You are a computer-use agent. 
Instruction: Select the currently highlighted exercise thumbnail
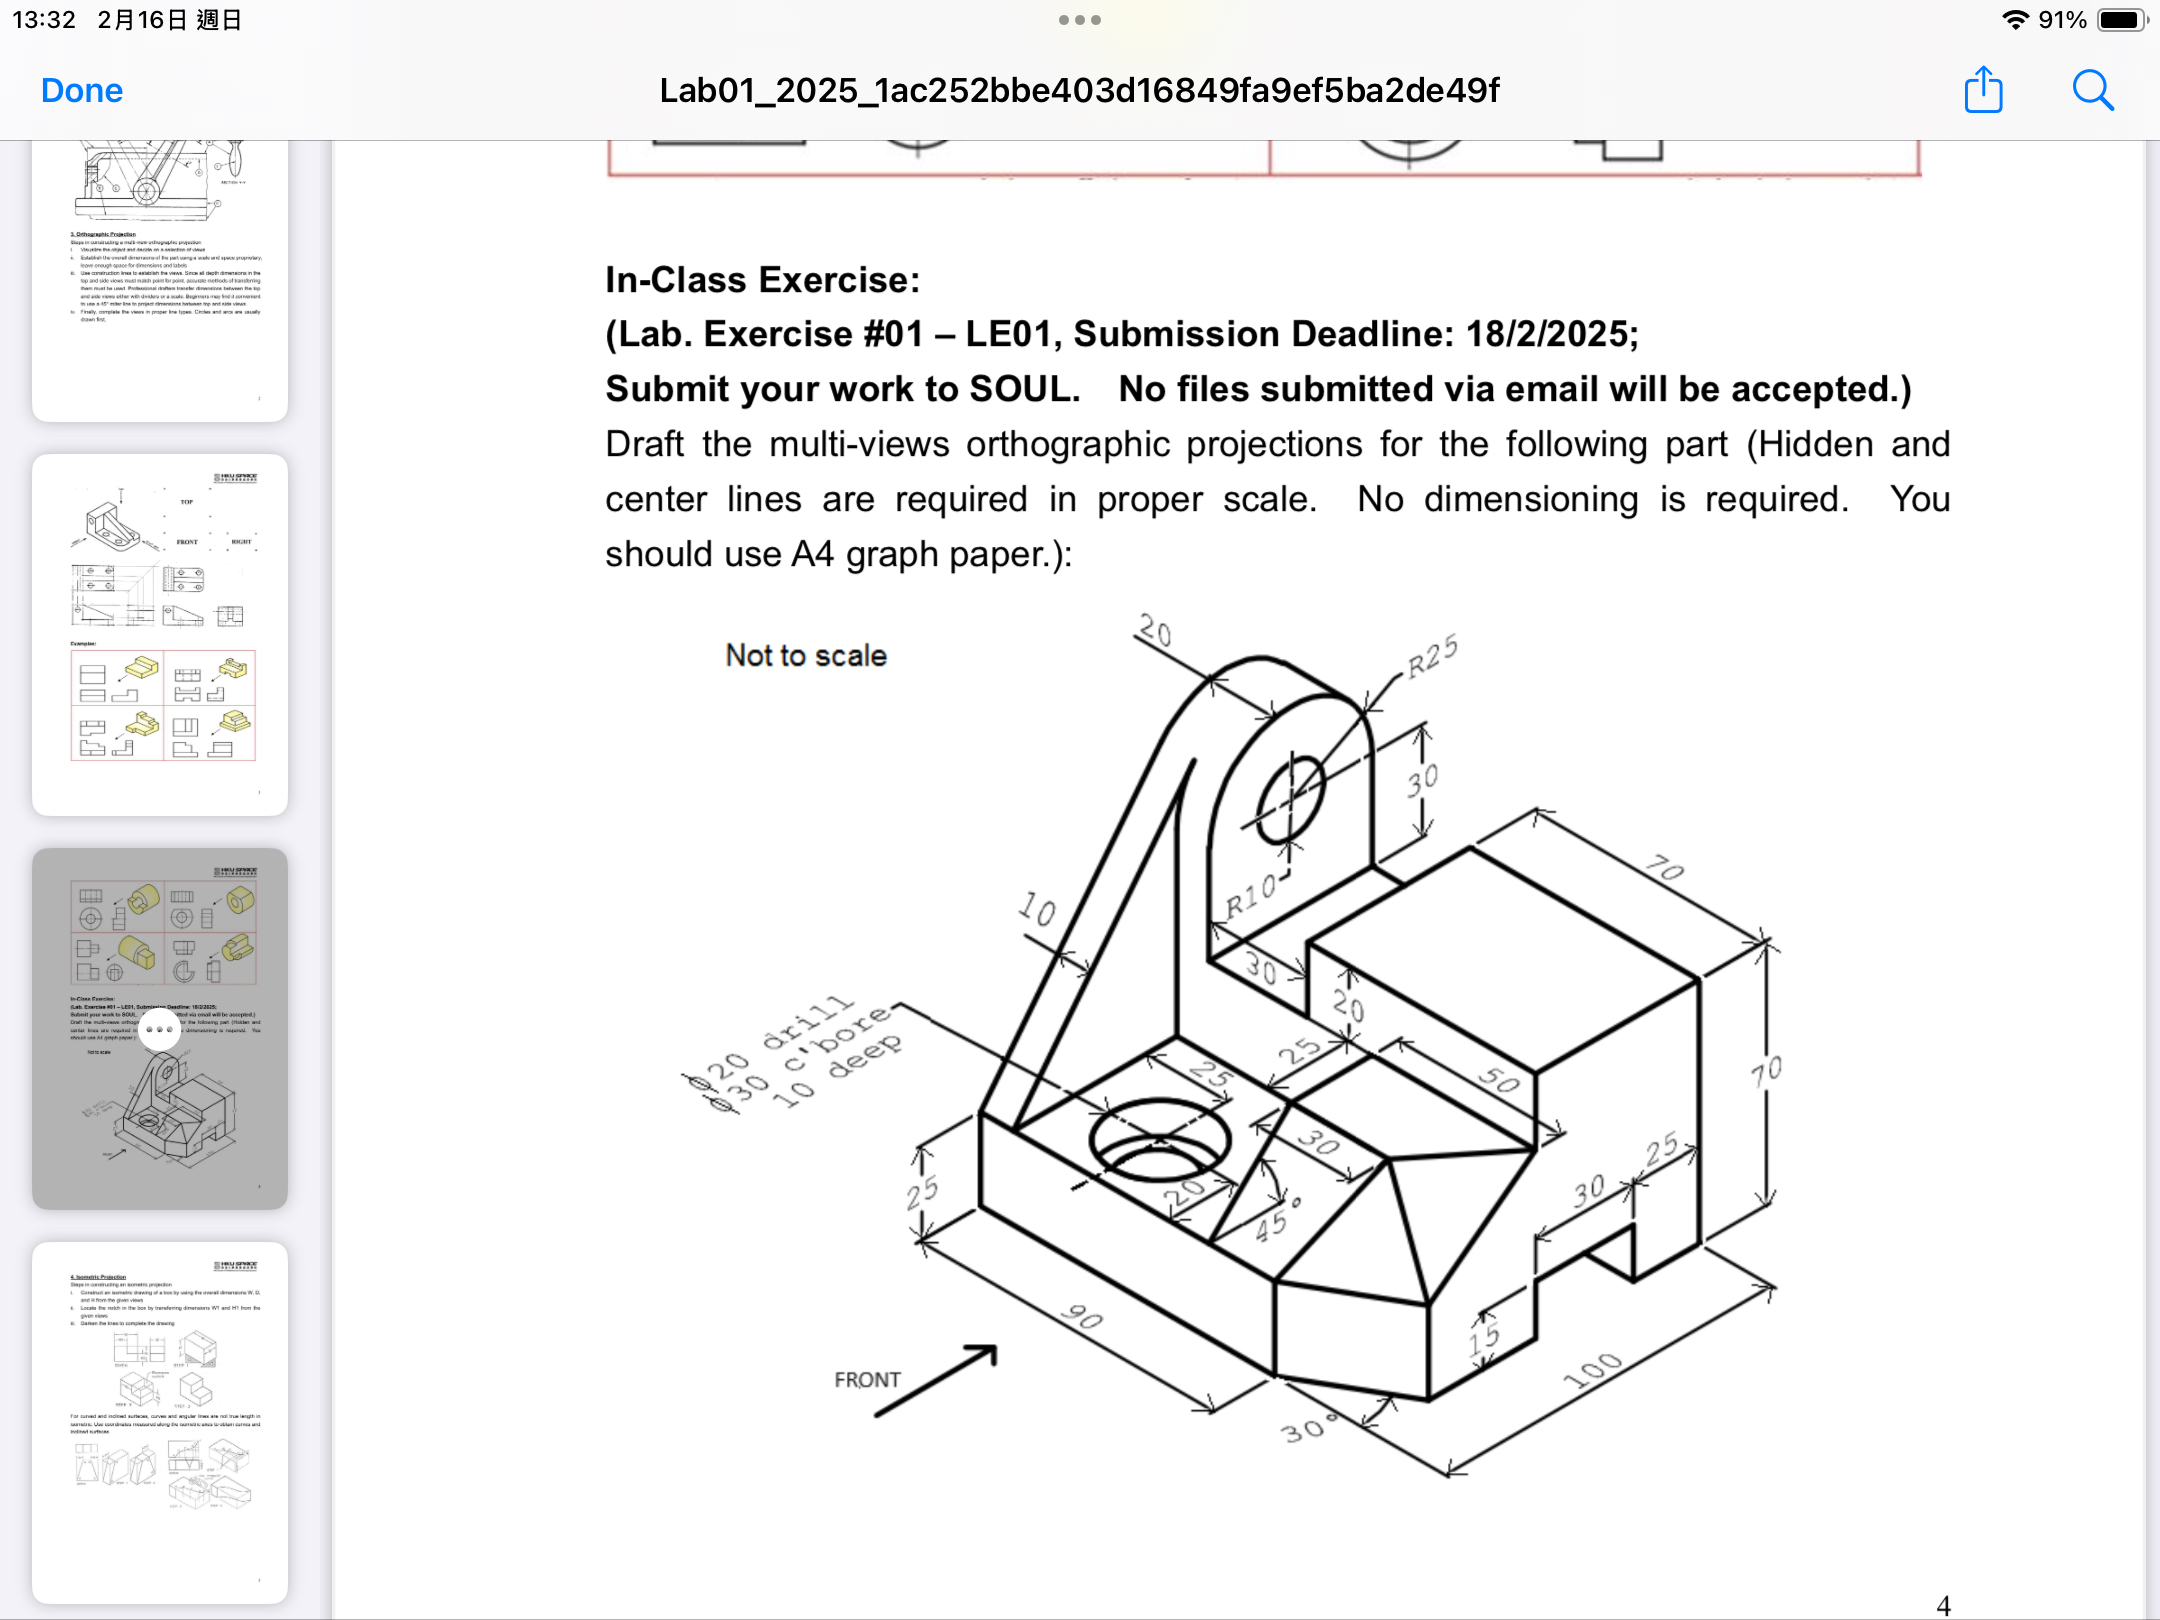(160, 1120)
